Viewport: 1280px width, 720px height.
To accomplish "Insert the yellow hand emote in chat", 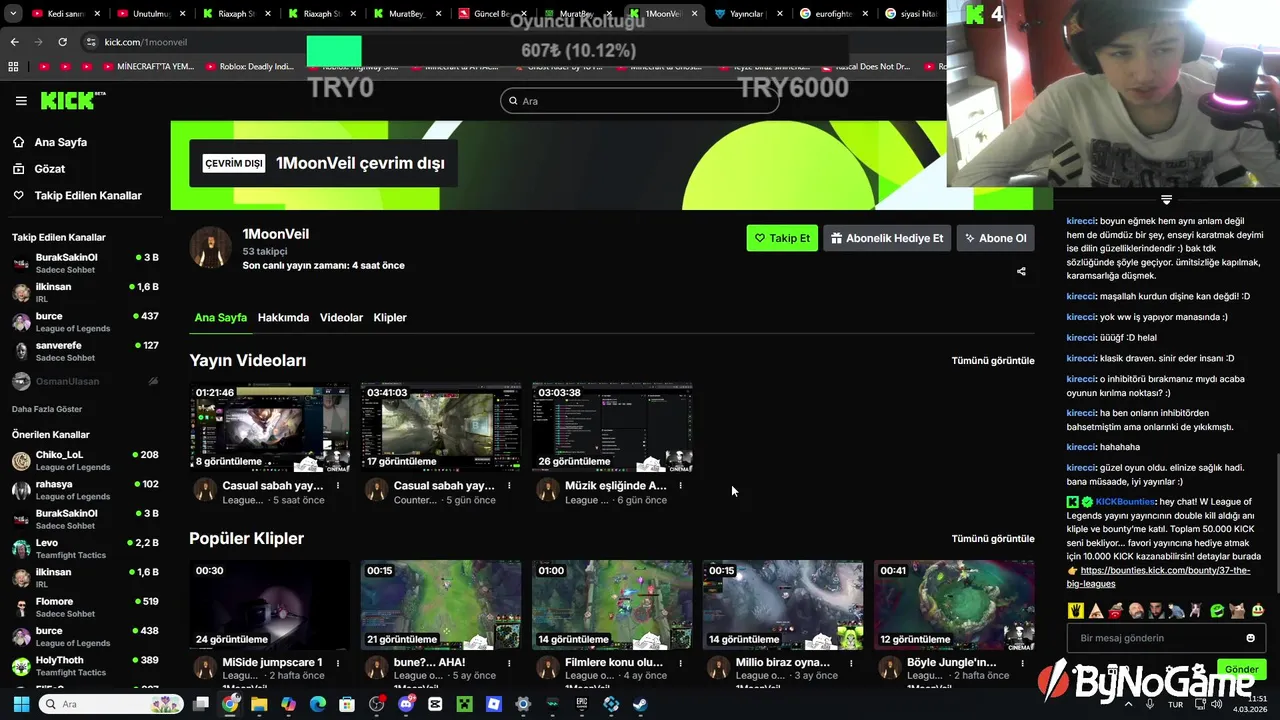I will pyautogui.click(x=1076, y=610).
